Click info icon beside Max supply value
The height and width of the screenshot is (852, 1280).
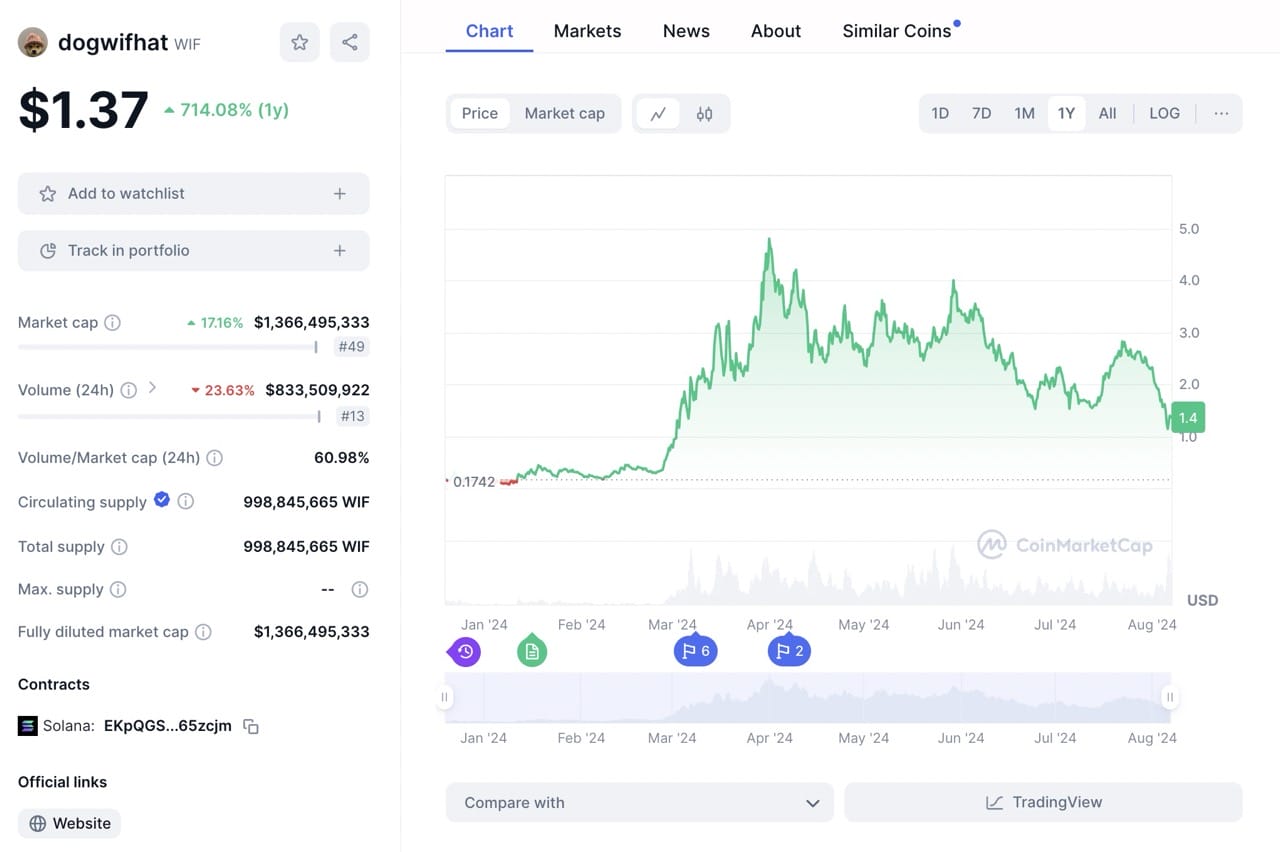point(360,589)
